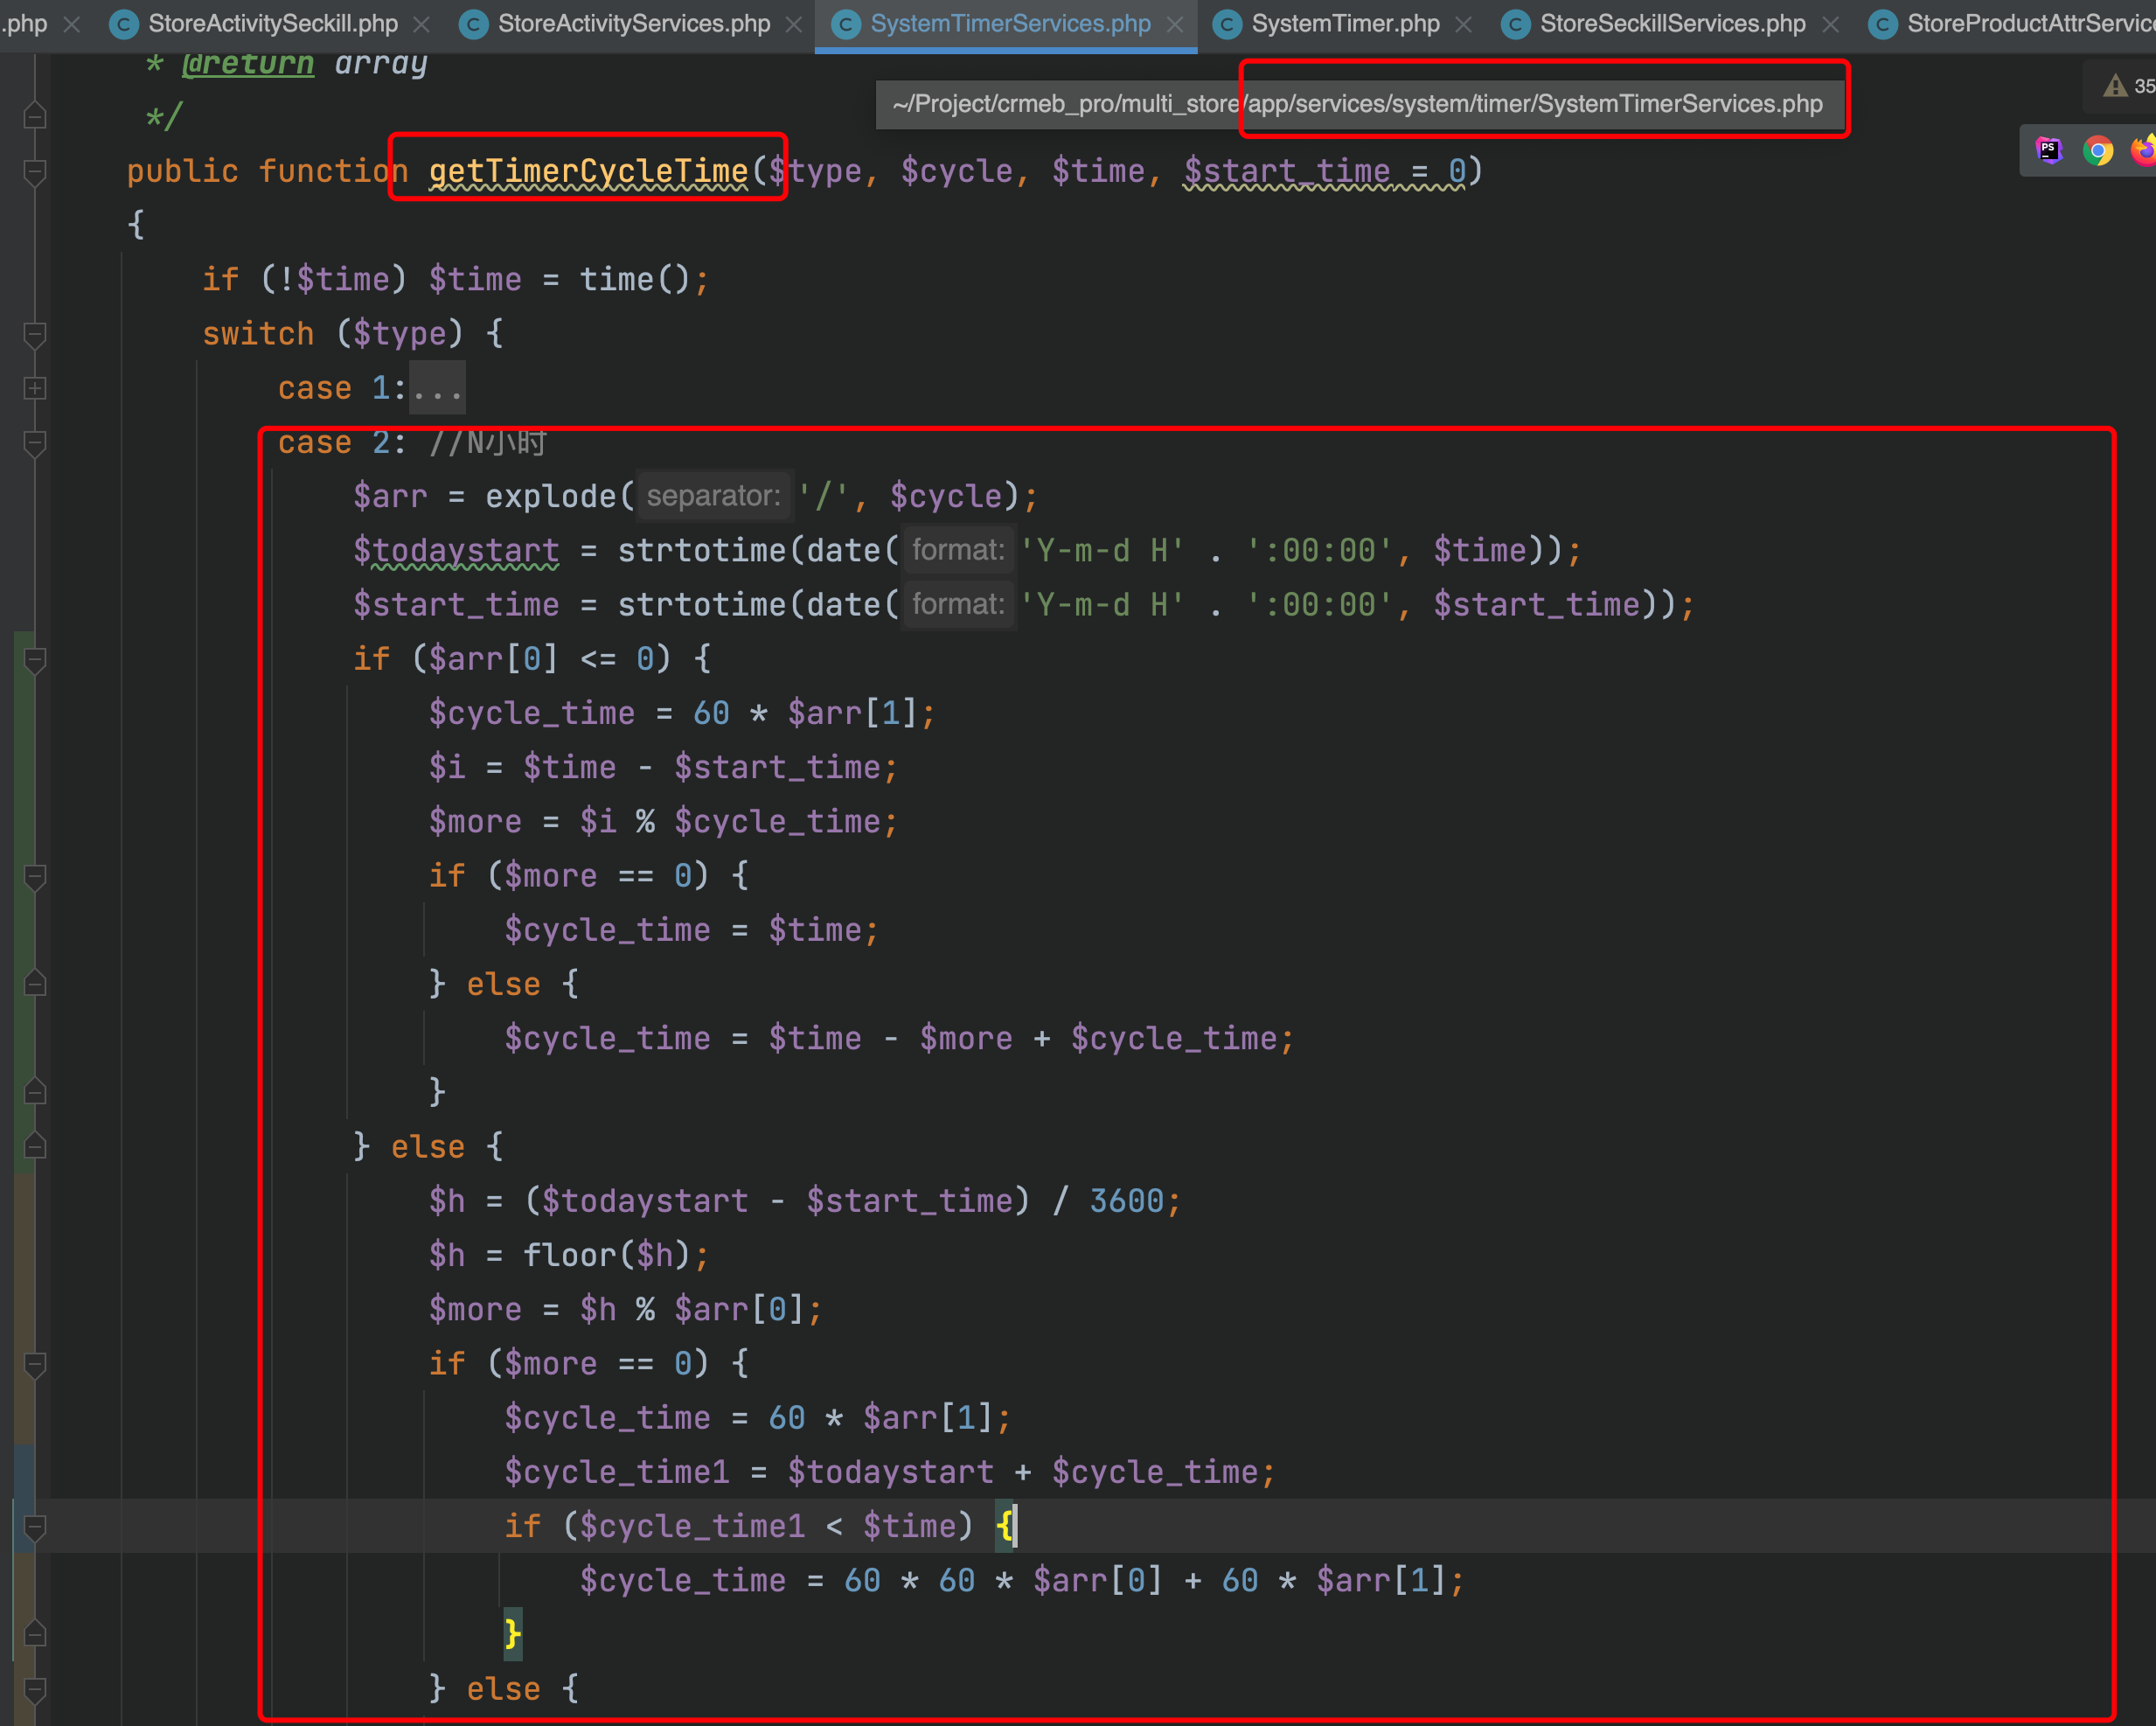The width and height of the screenshot is (2156, 1726).
Task: Switch to the StoreActivityServices.php tab
Action: [x=634, y=23]
